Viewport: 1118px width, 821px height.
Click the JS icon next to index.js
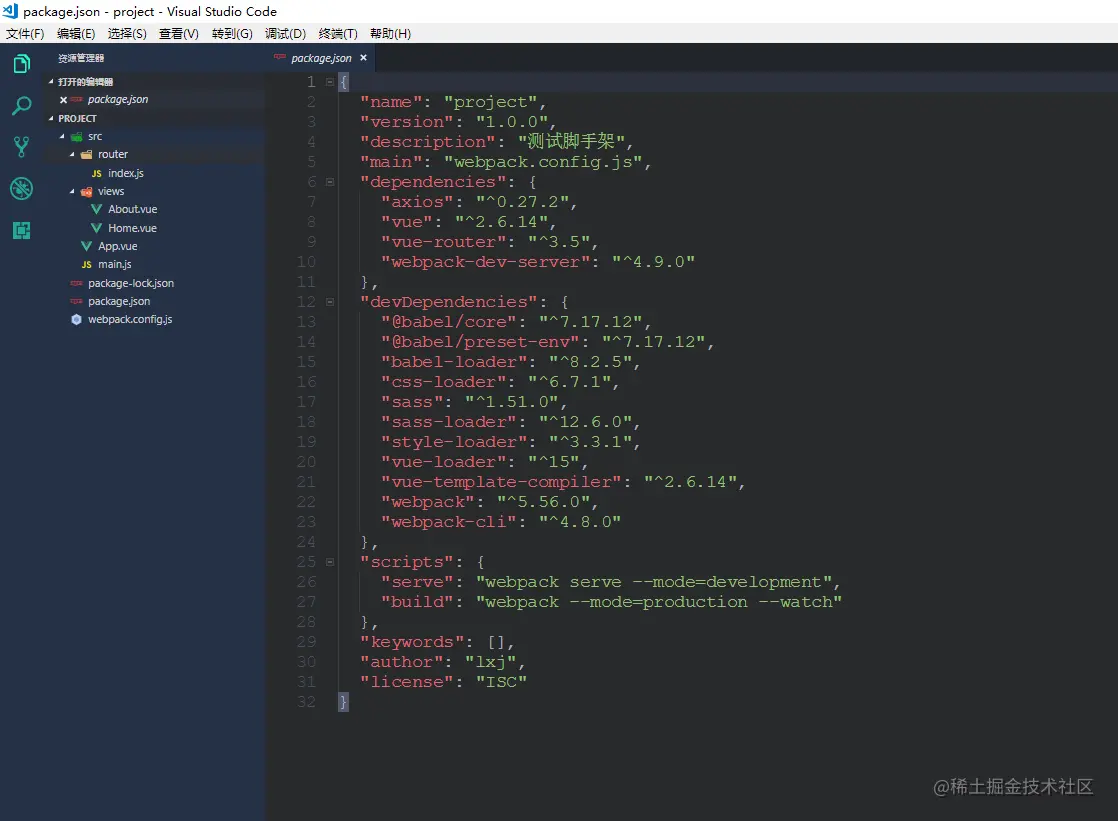point(96,173)
